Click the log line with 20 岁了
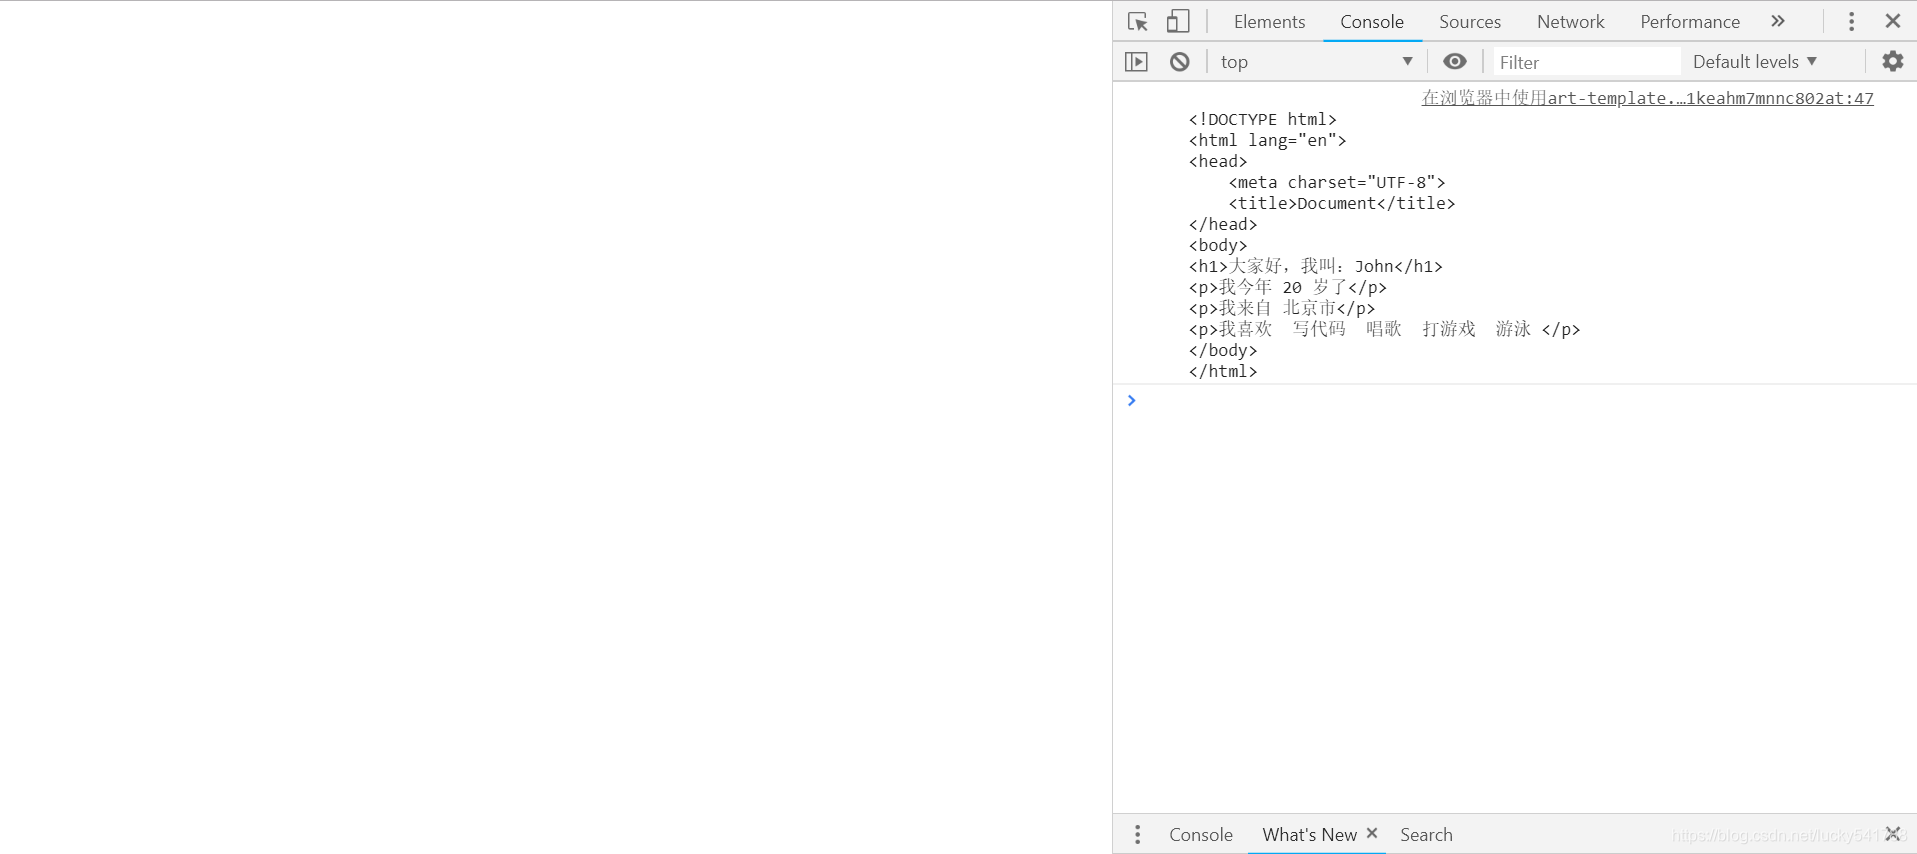Viewport: 1917px width, 854px height. pos(1287,287)
